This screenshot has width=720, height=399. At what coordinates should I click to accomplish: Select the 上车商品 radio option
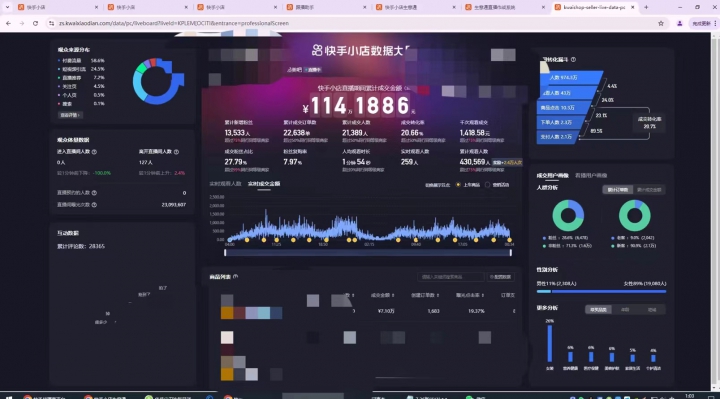click(x=458, y=185)
